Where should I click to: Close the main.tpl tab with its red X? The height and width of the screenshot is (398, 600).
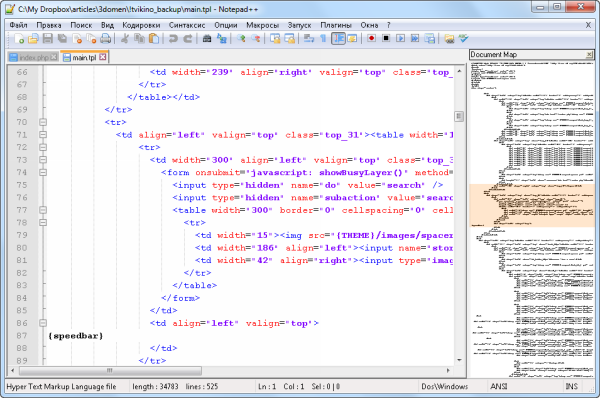coord(103,57)
